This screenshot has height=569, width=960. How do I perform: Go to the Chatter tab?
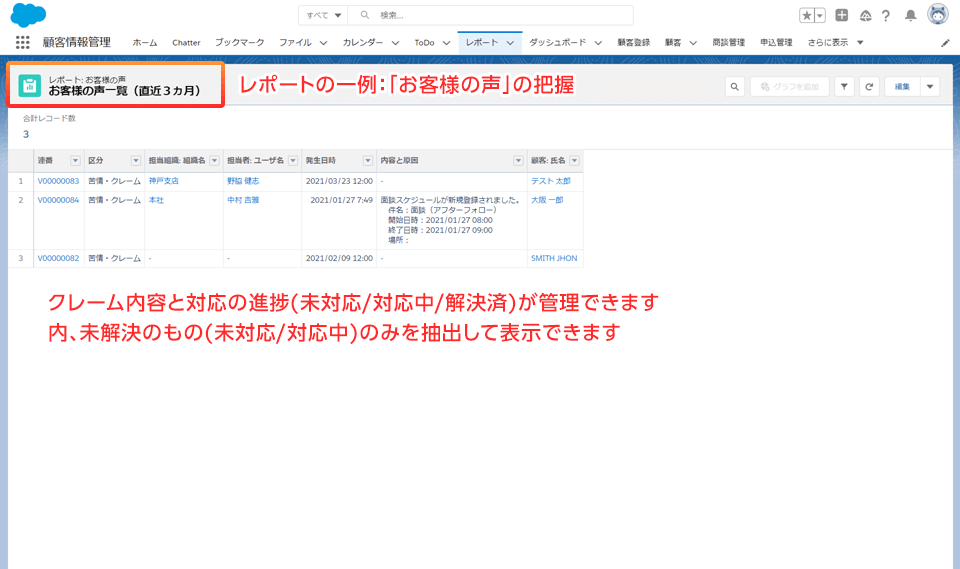point(186,43)
